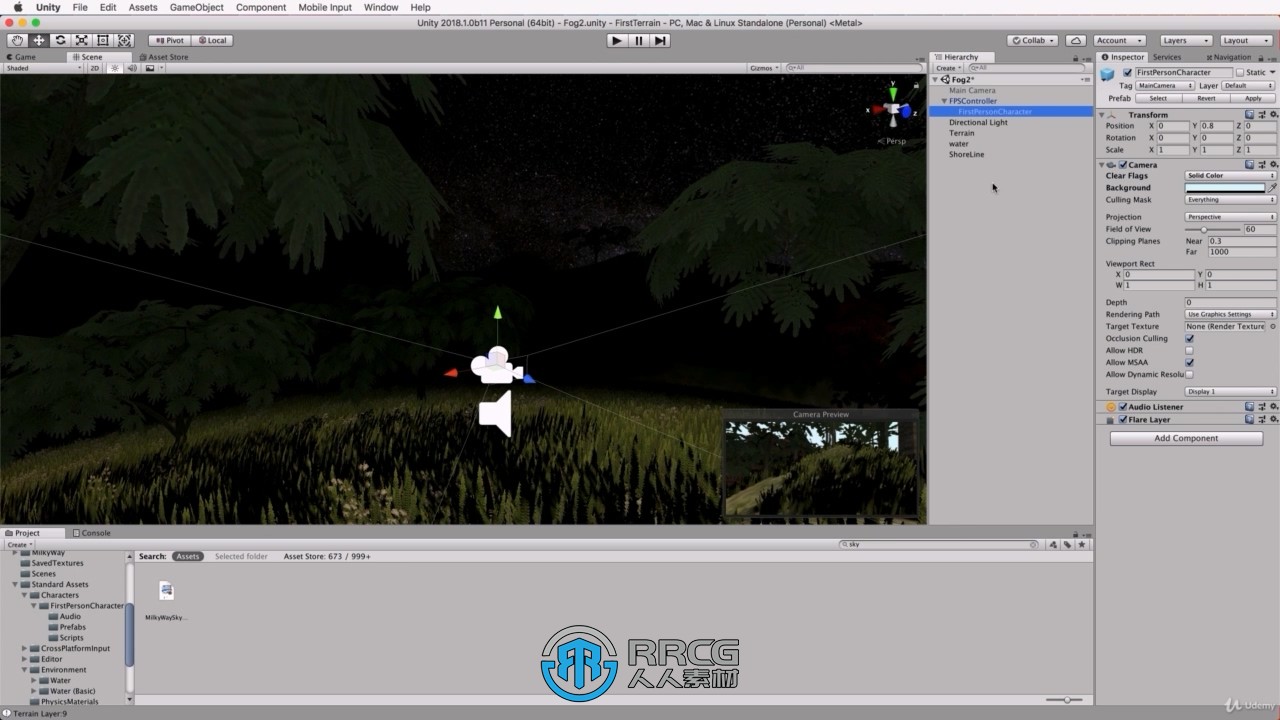Click the Camera help book icon
The image size is (1280, 720).
coord(1249,165)
